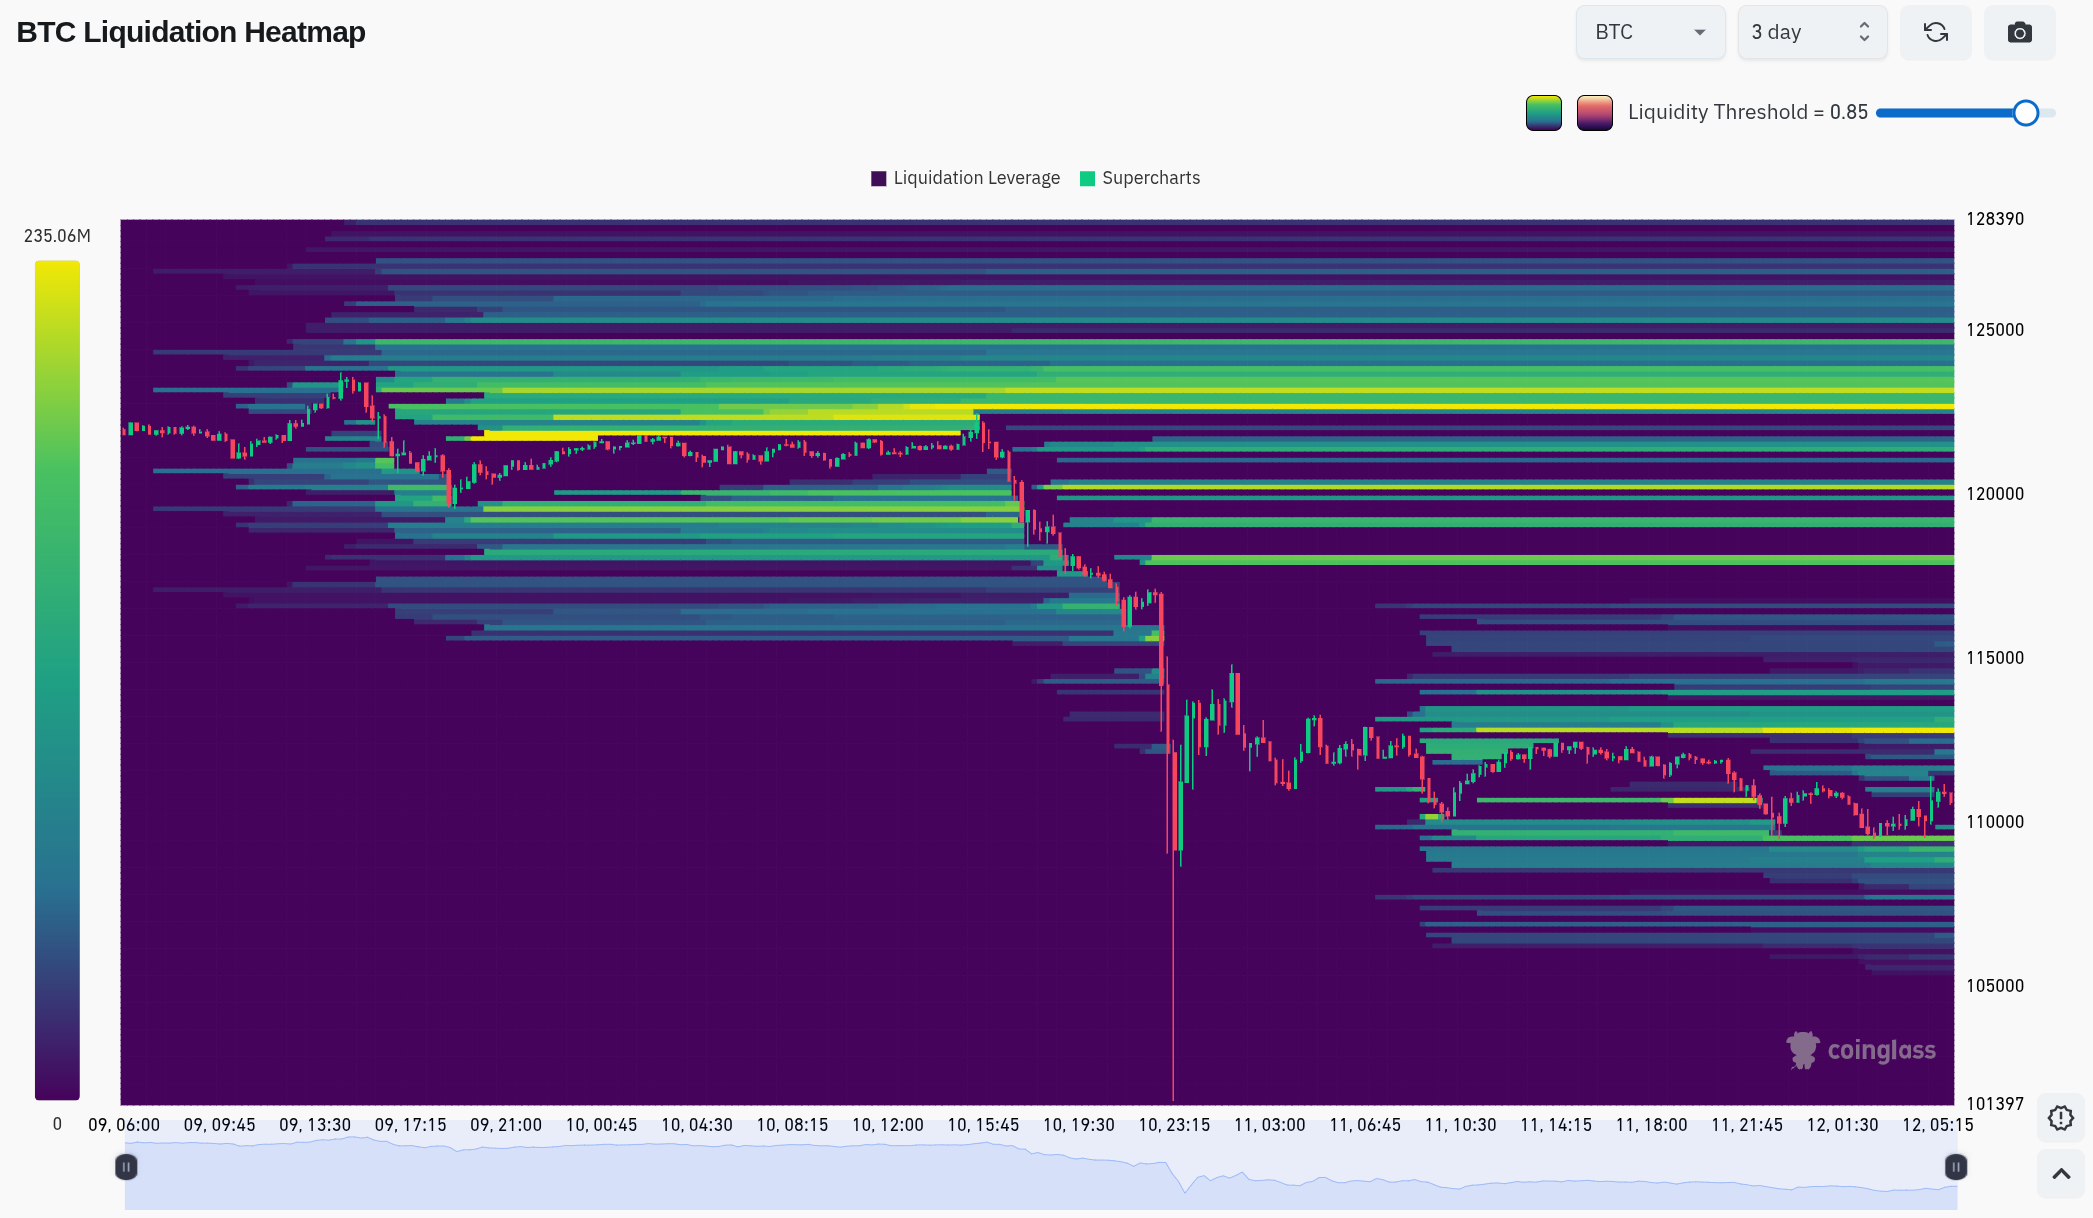Click the 10, 04:30 time axis label
Screen dimensions: 2093x1218
click(697, 1125)
